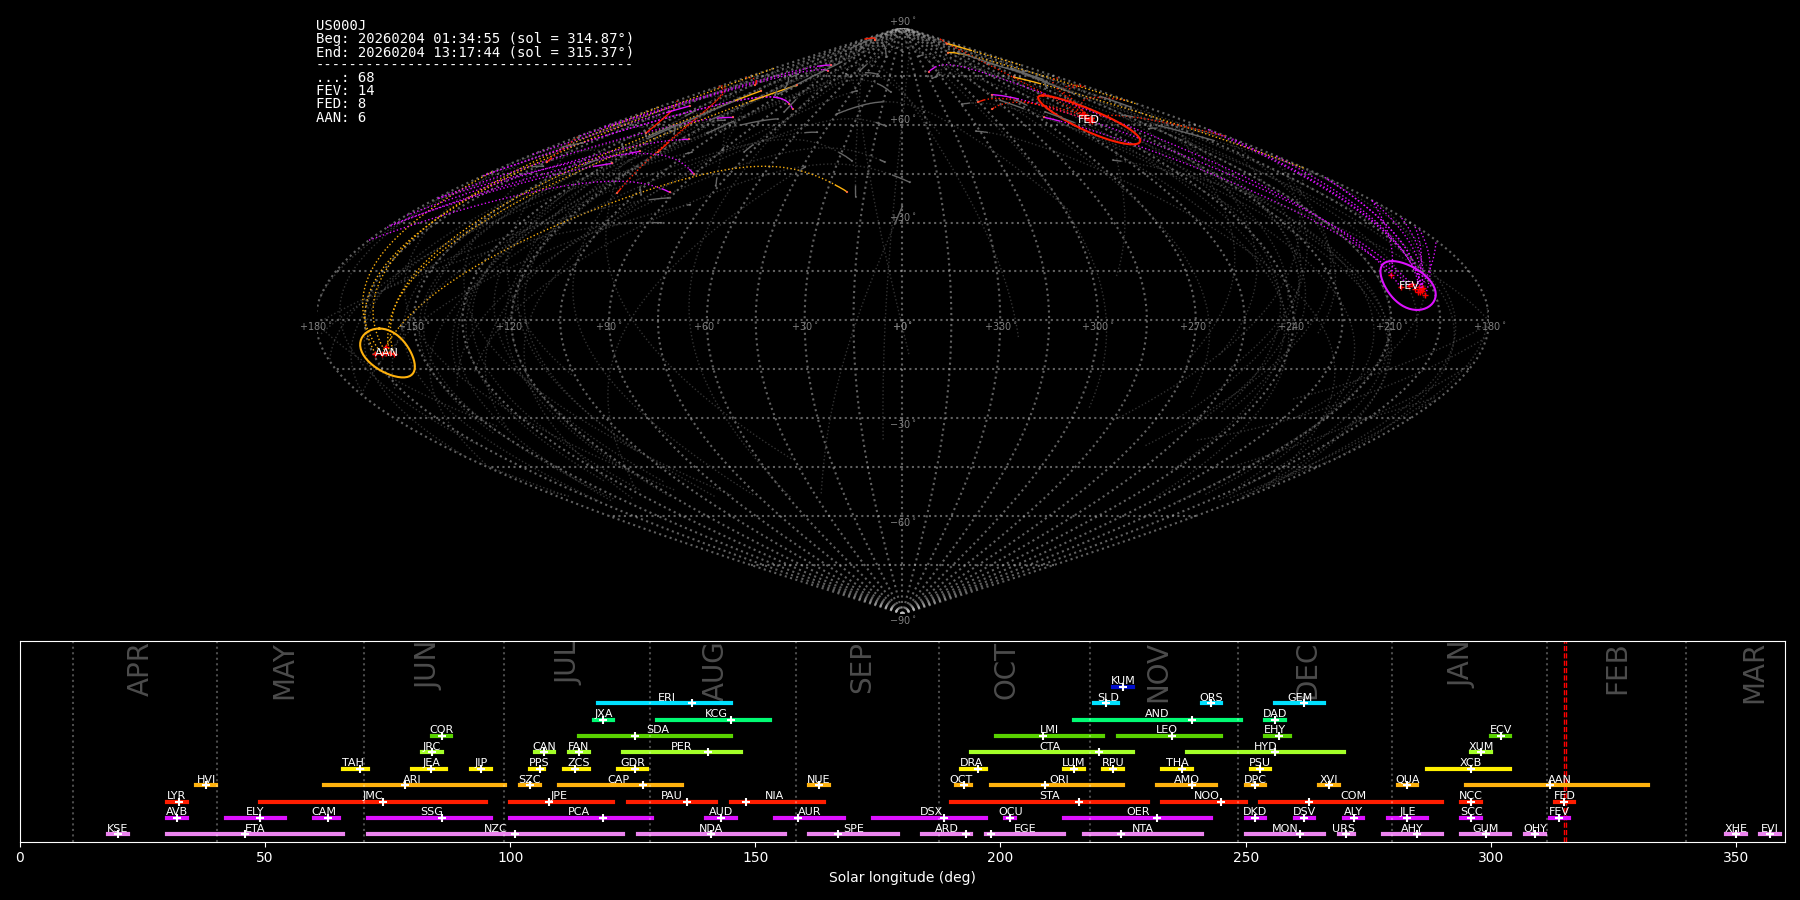The height and width of the screenshot is (900, 1800).
Task: Click the DEC month label
Action: click(x=1307, y=672)
